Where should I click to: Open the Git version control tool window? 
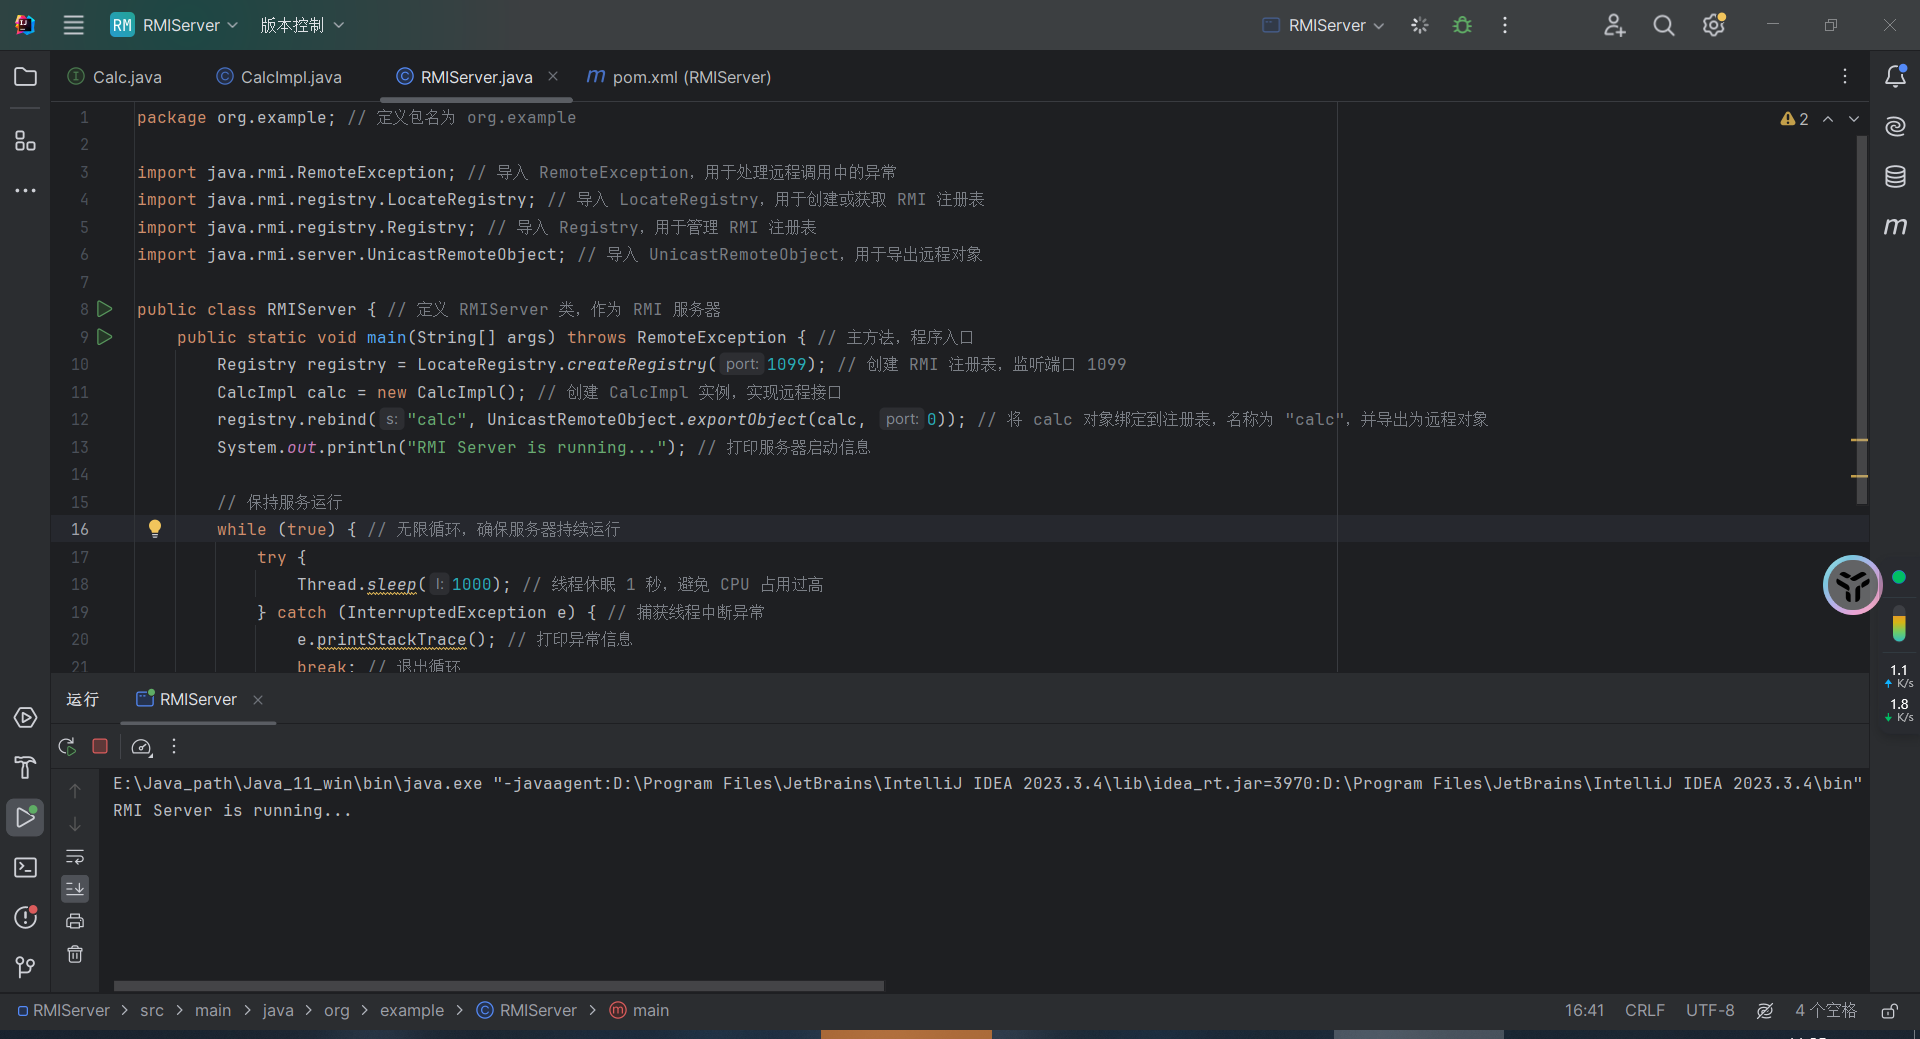[25, 967]
